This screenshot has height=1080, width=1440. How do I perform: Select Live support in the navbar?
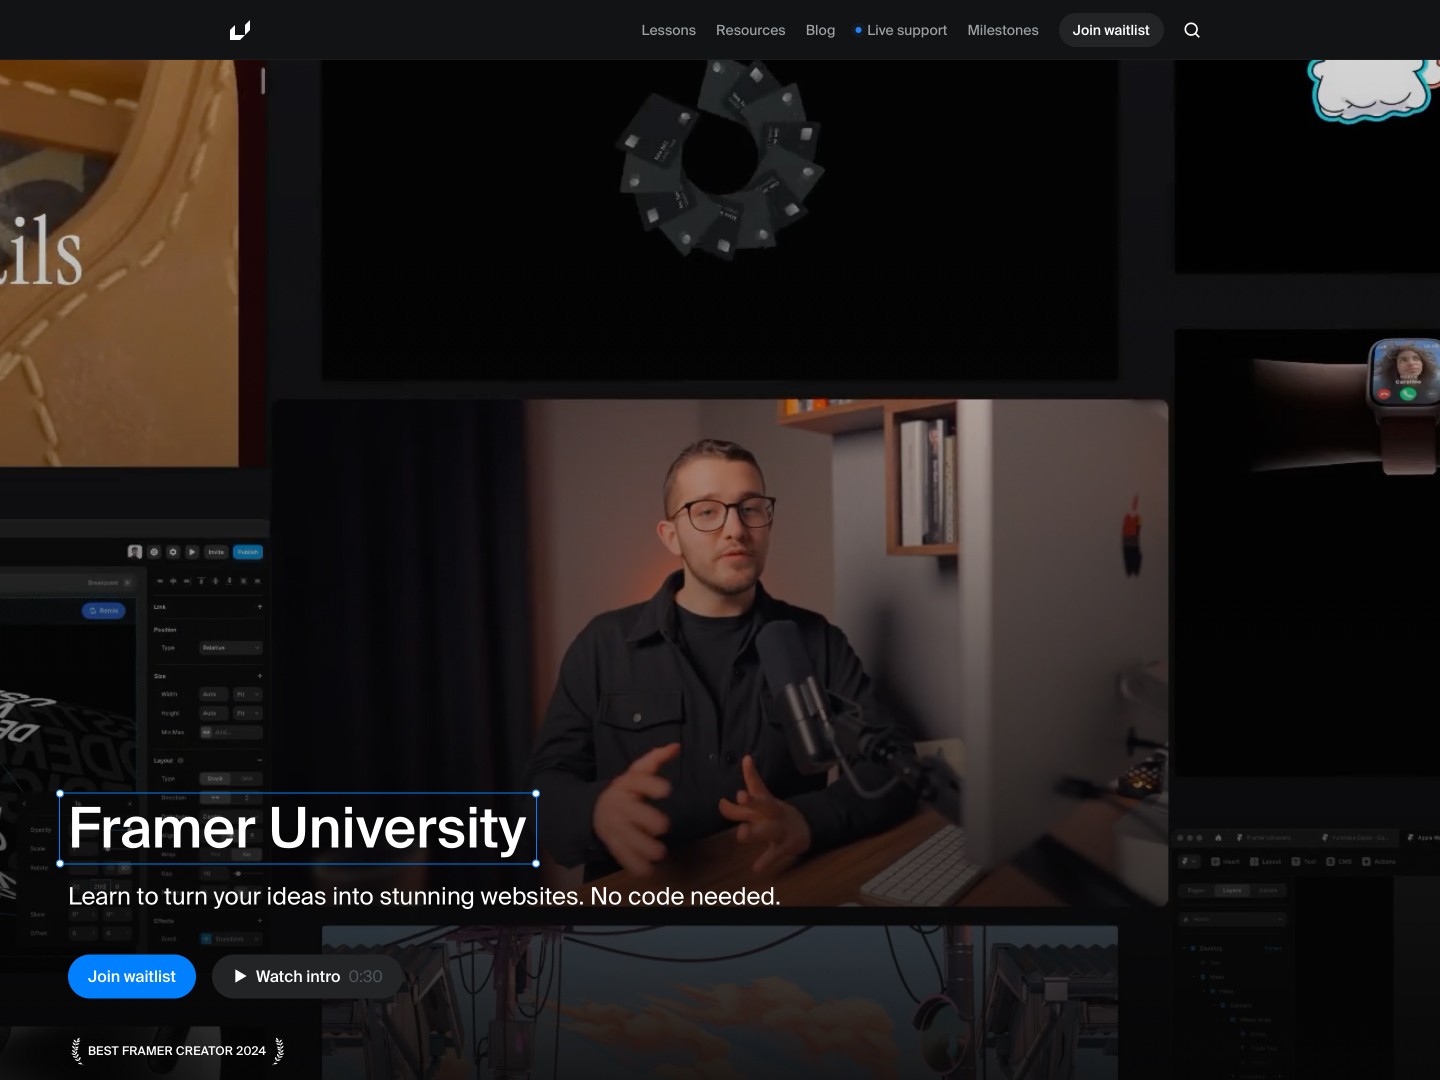click(901, 30)
